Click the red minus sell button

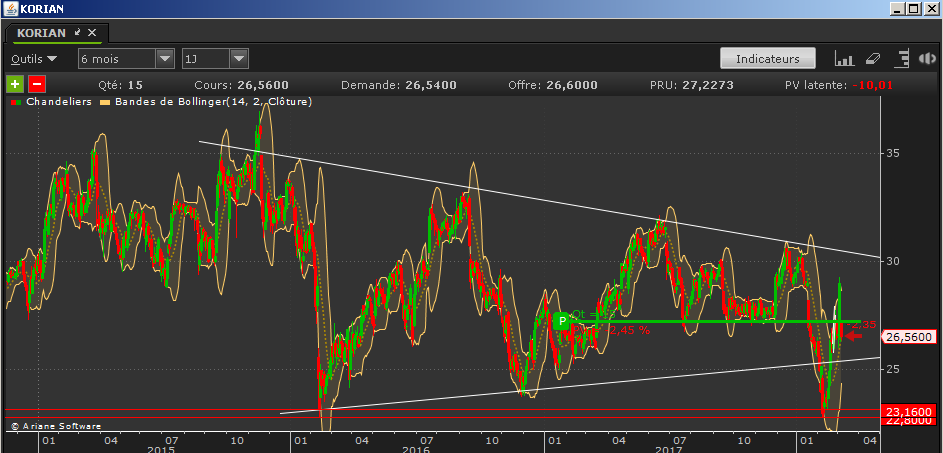37,85
